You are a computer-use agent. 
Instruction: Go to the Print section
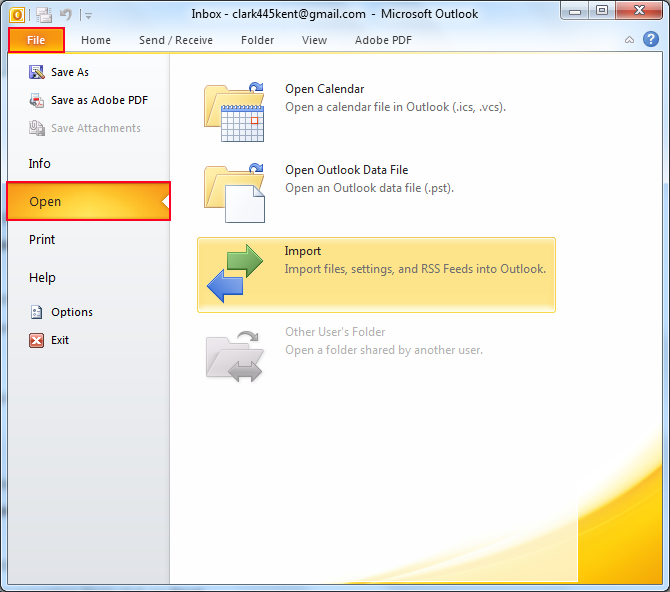click(x=42, y=240)
